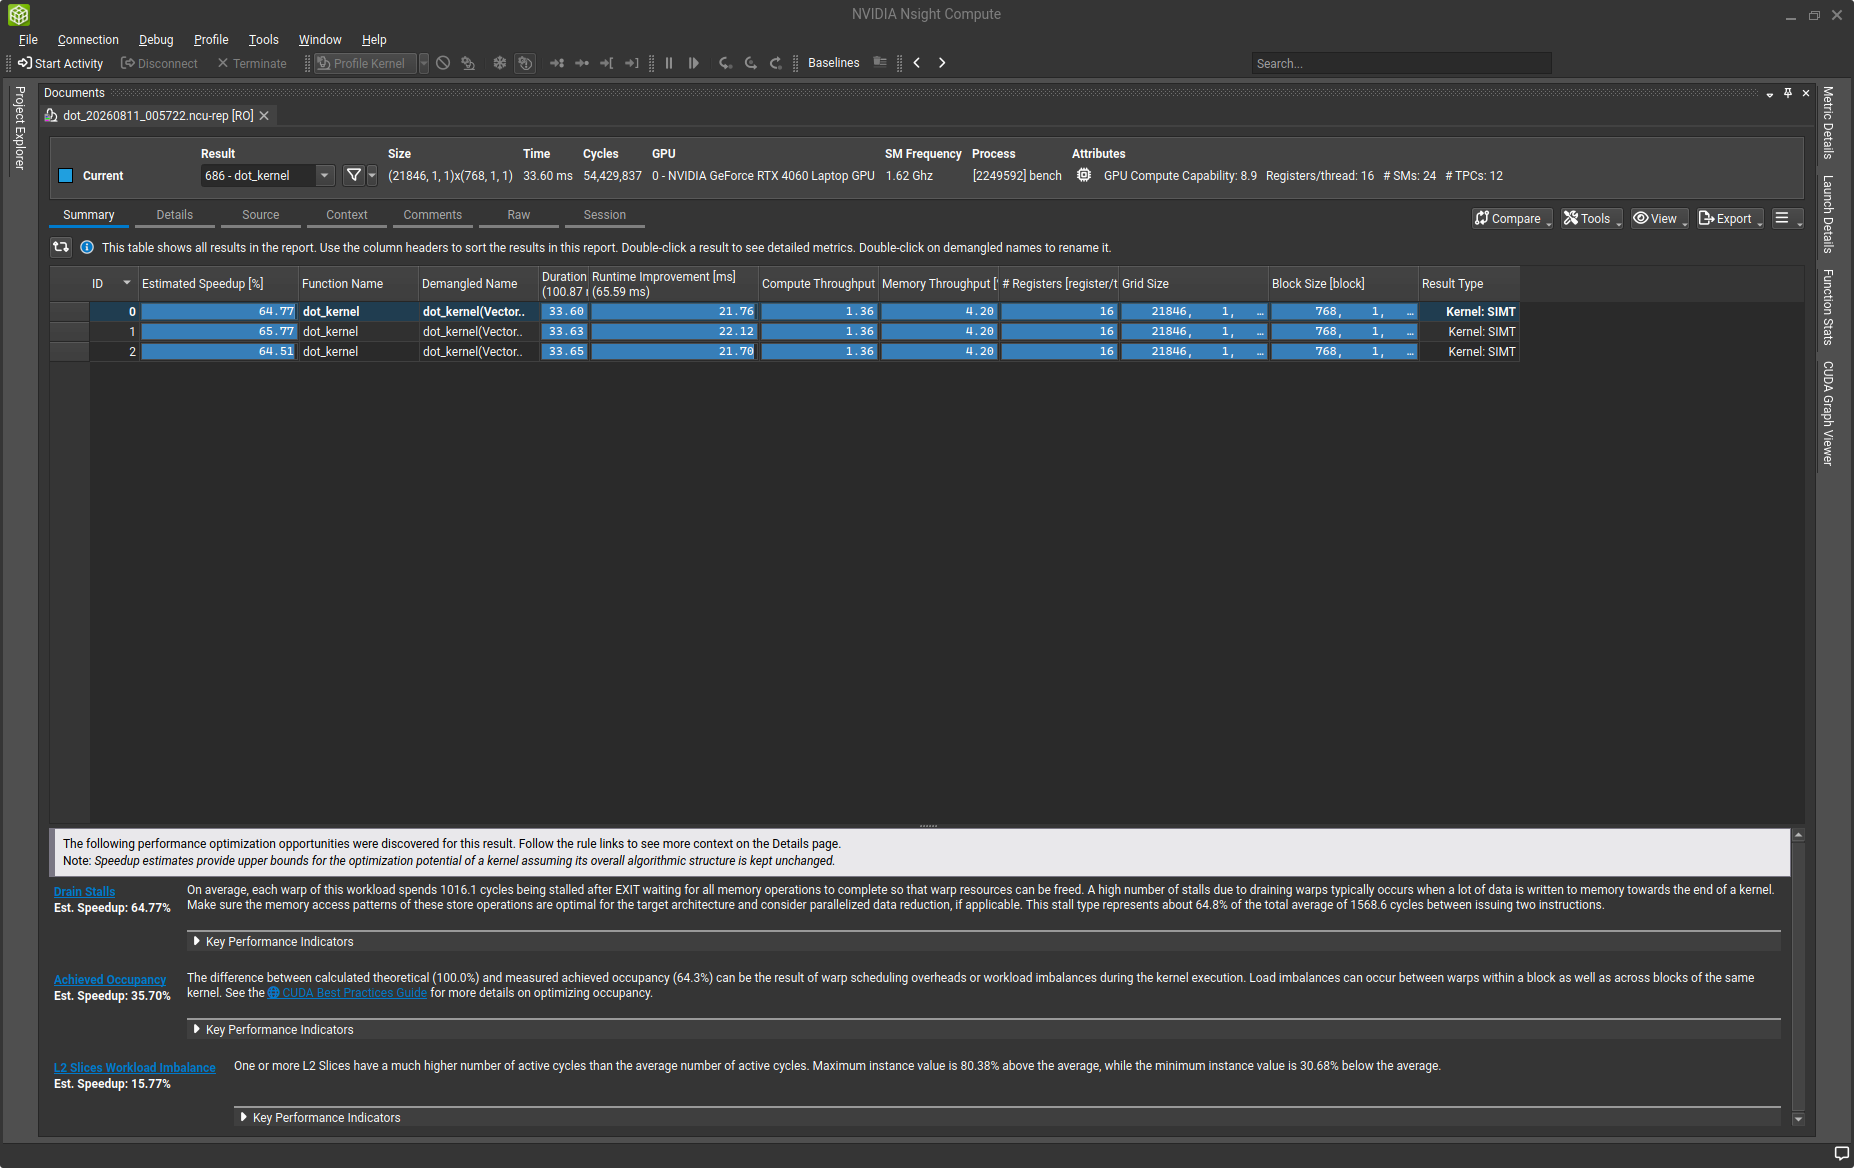Go to the previous baseline with left chevron

pos(917,63)
